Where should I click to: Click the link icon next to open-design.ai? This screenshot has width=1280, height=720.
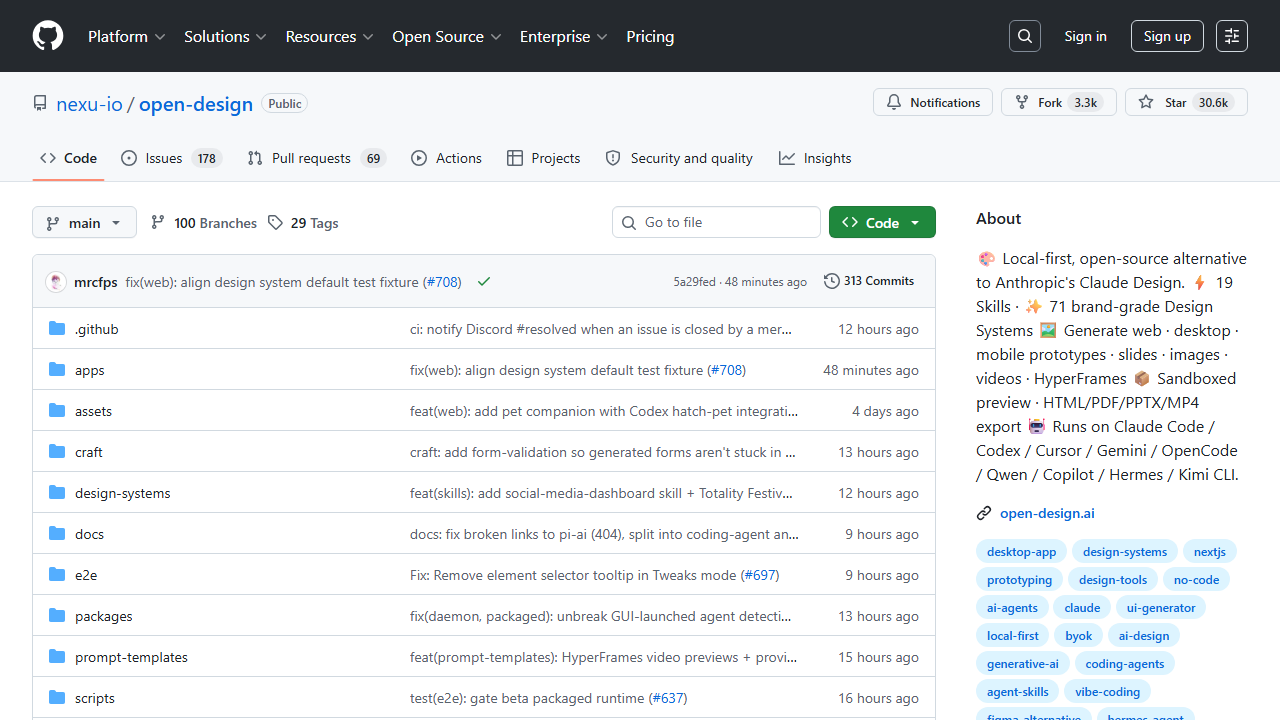click(984, 514)
